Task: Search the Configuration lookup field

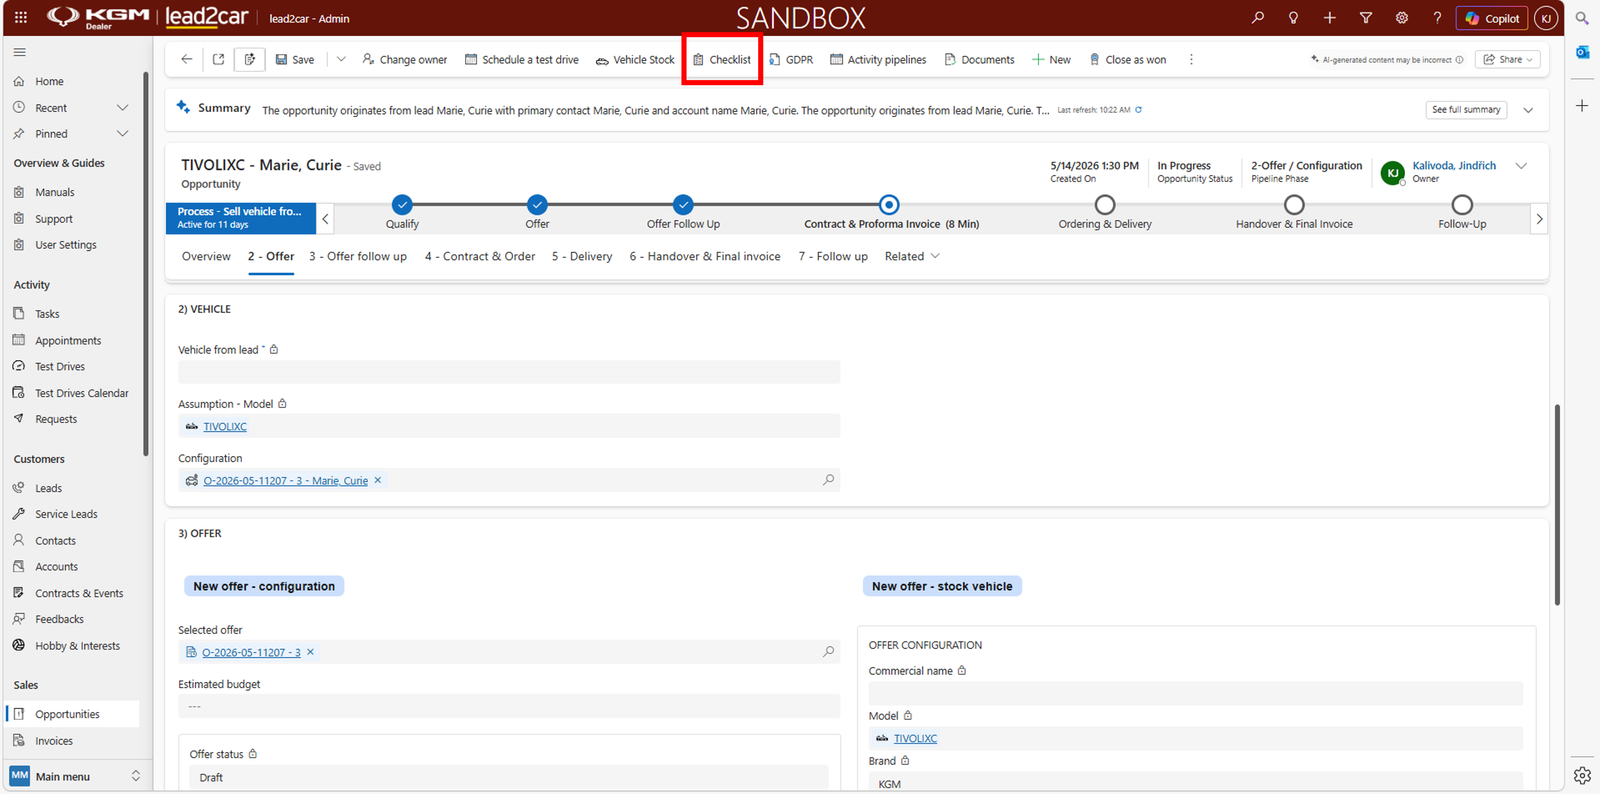Action: point(828,480)
